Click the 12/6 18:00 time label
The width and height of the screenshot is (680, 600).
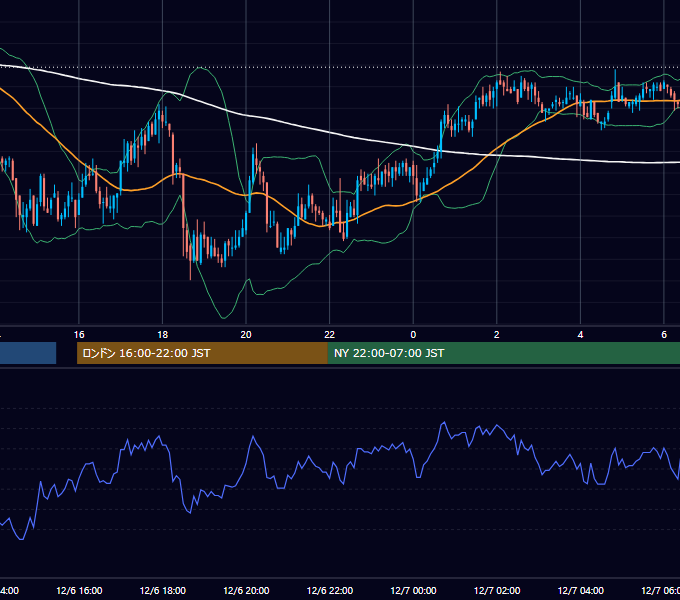[163, 590]
